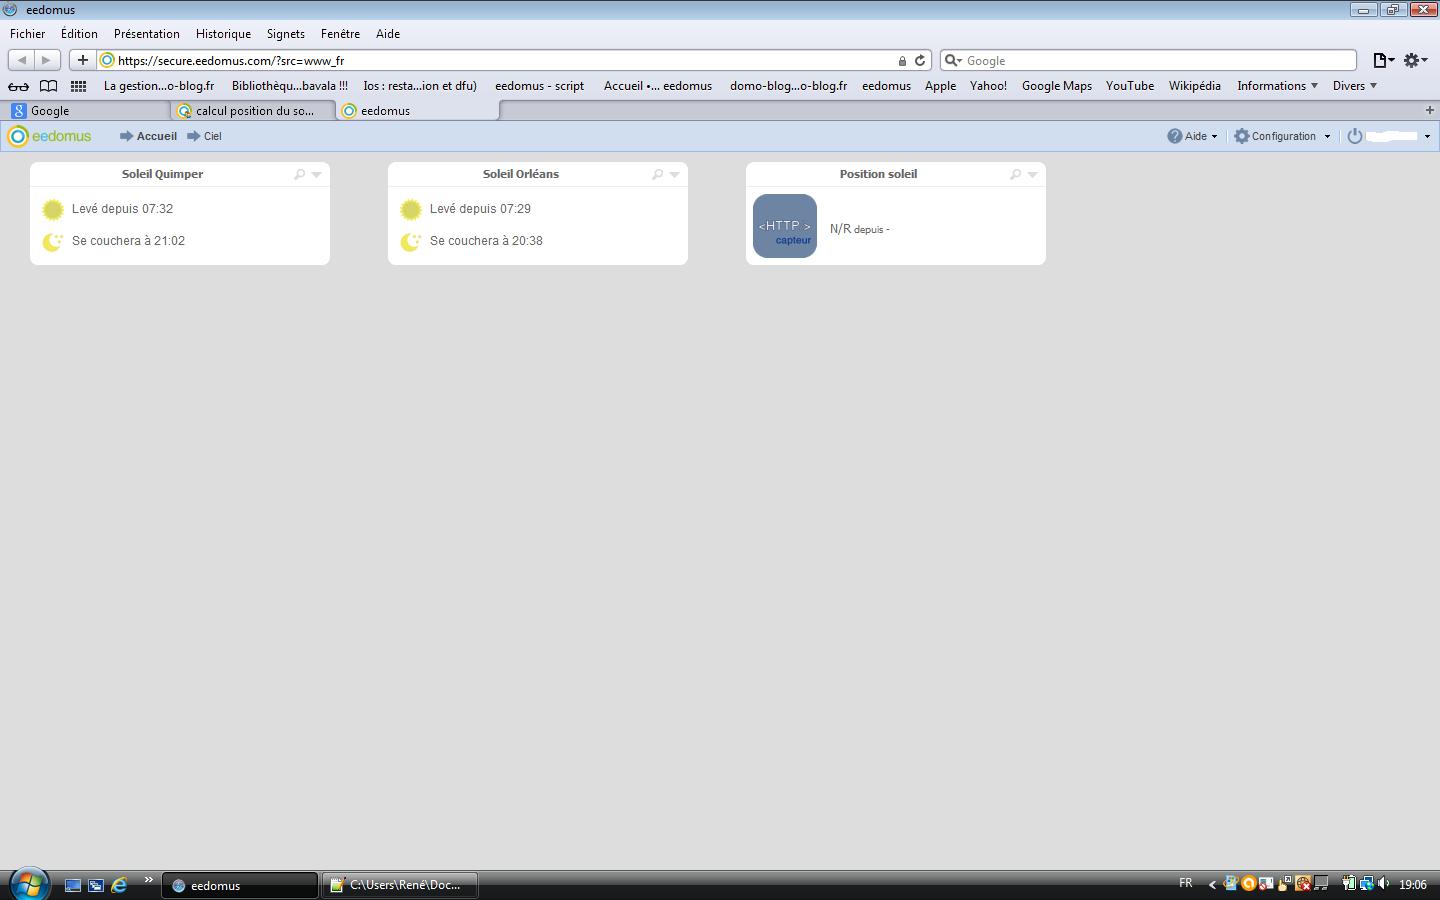Click the Google search field
The height and width of the screenshot is (900, 1440).
tap(1155, 61)
